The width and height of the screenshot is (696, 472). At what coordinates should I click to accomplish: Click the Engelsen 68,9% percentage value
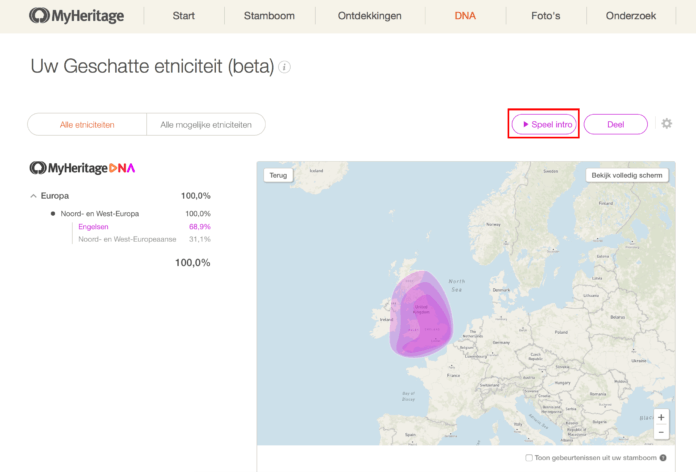(200, 226)
